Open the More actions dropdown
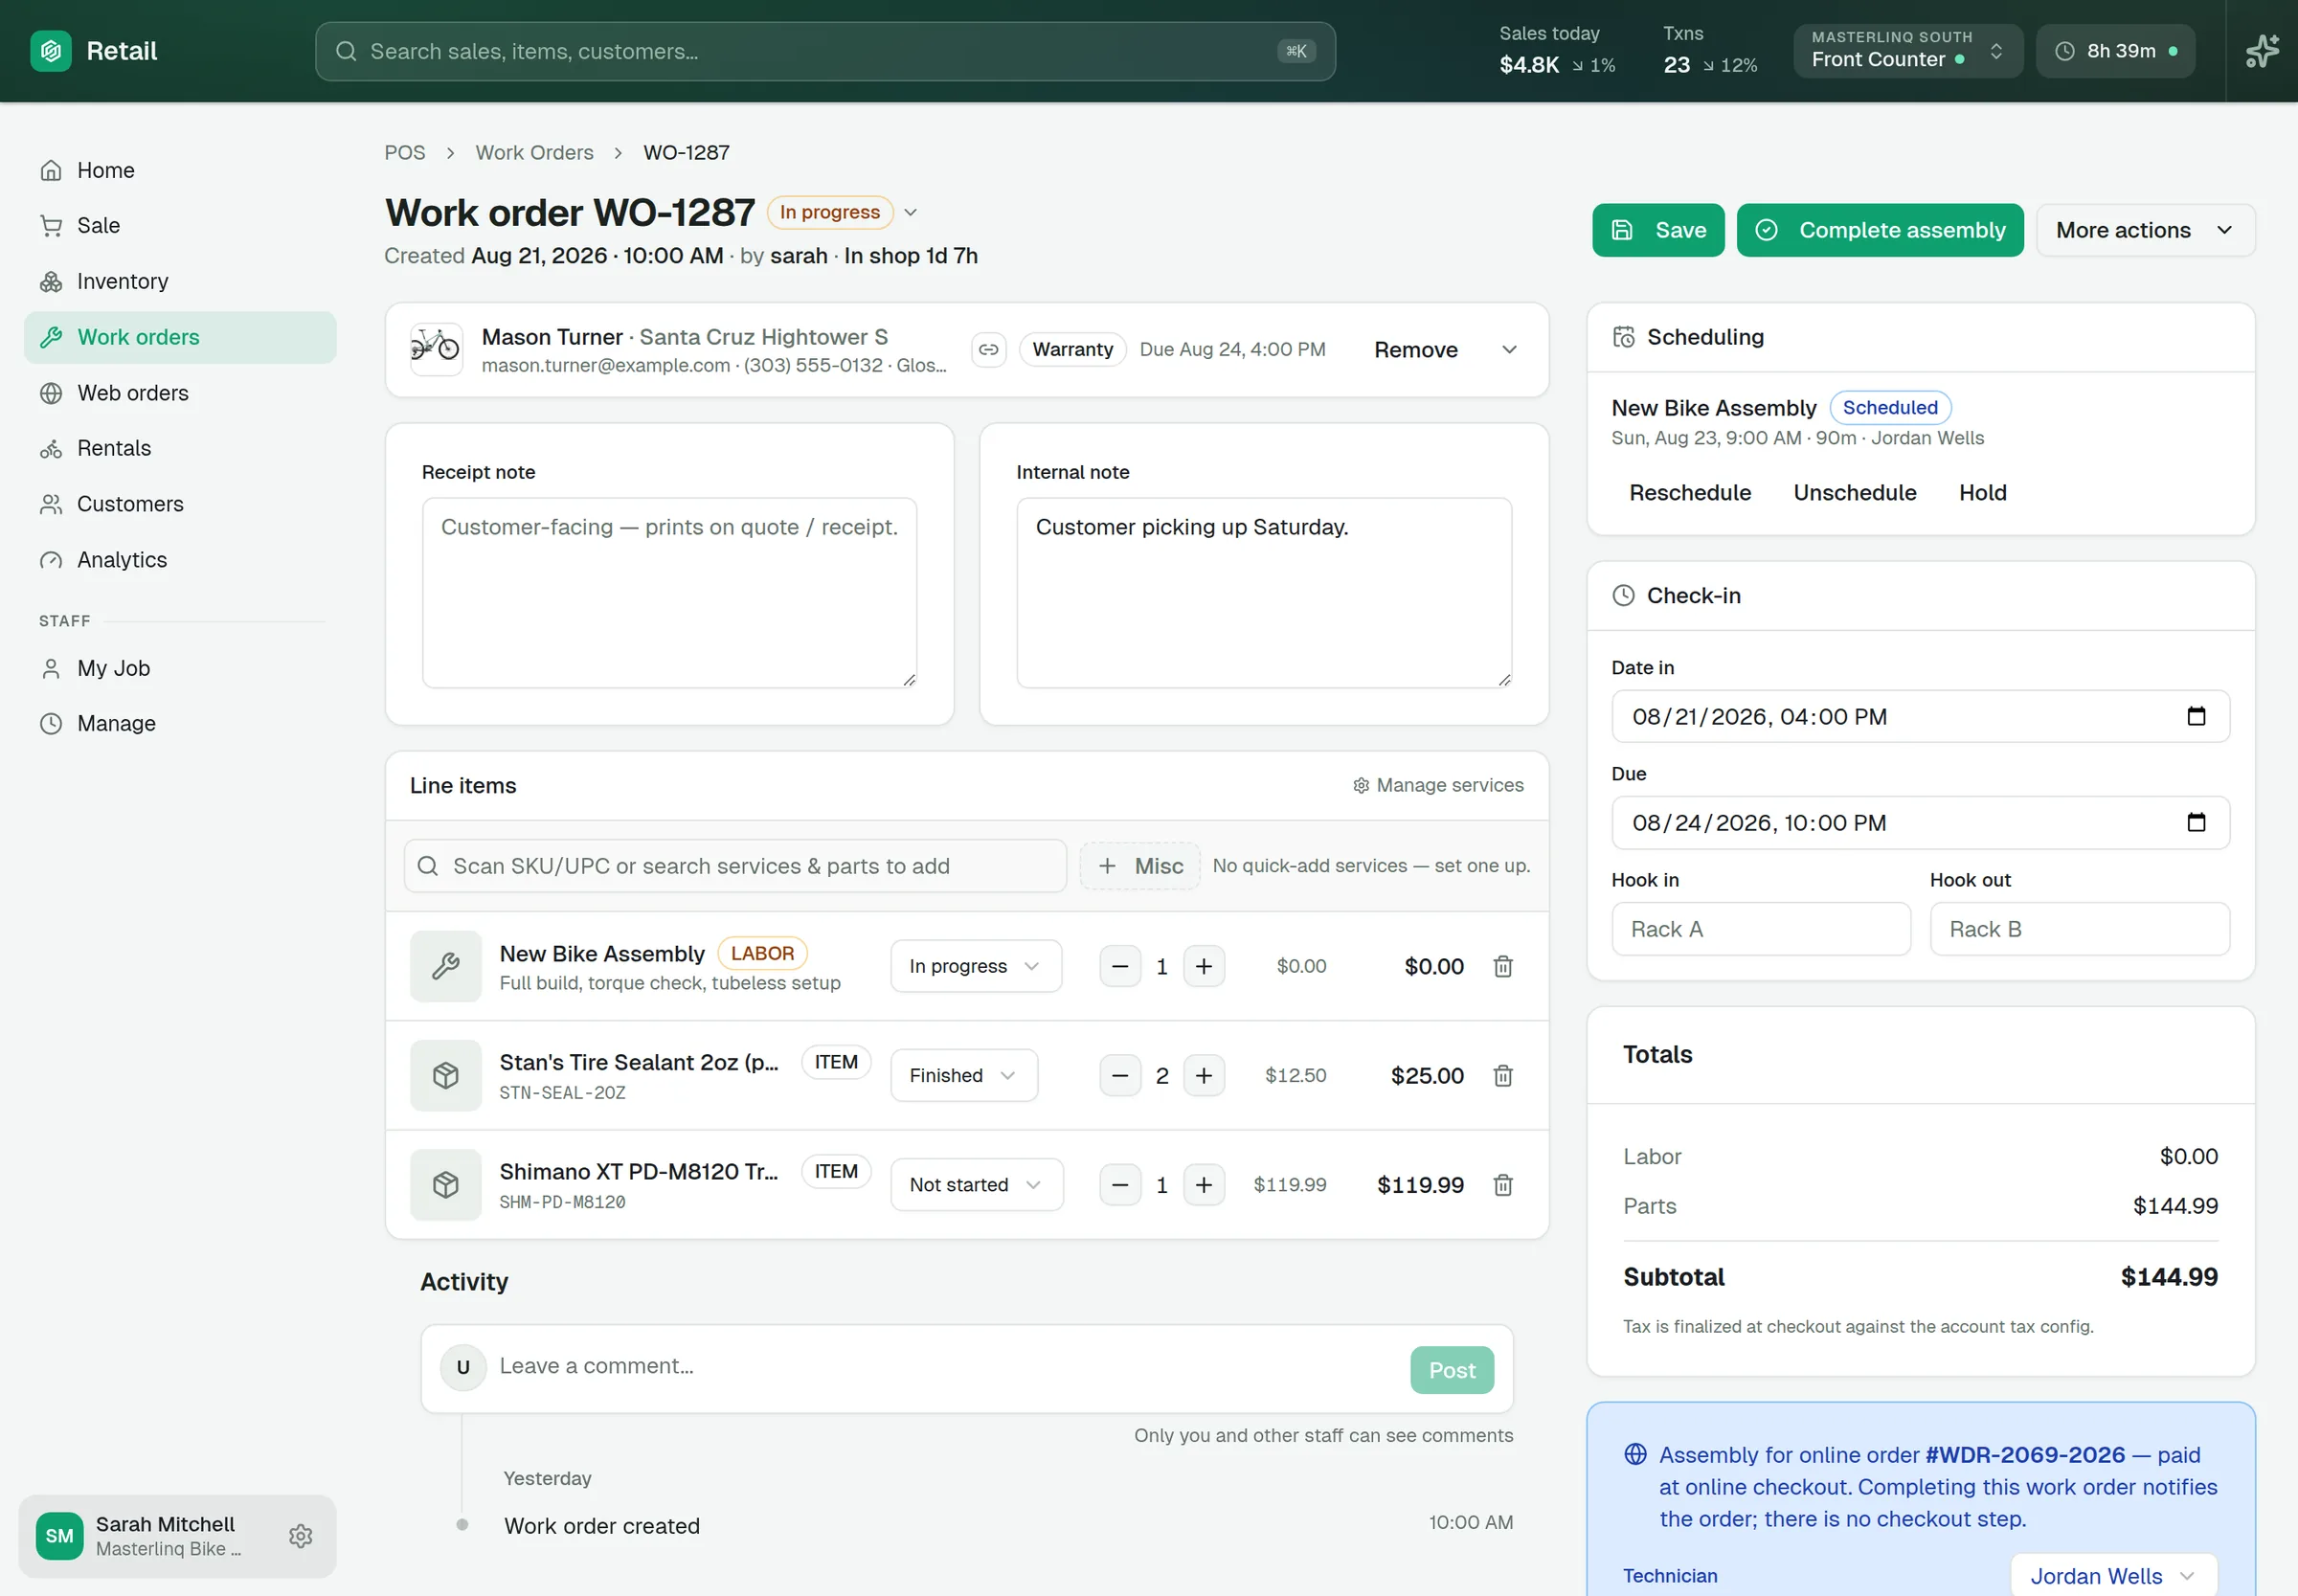 tap(2145, 230)
